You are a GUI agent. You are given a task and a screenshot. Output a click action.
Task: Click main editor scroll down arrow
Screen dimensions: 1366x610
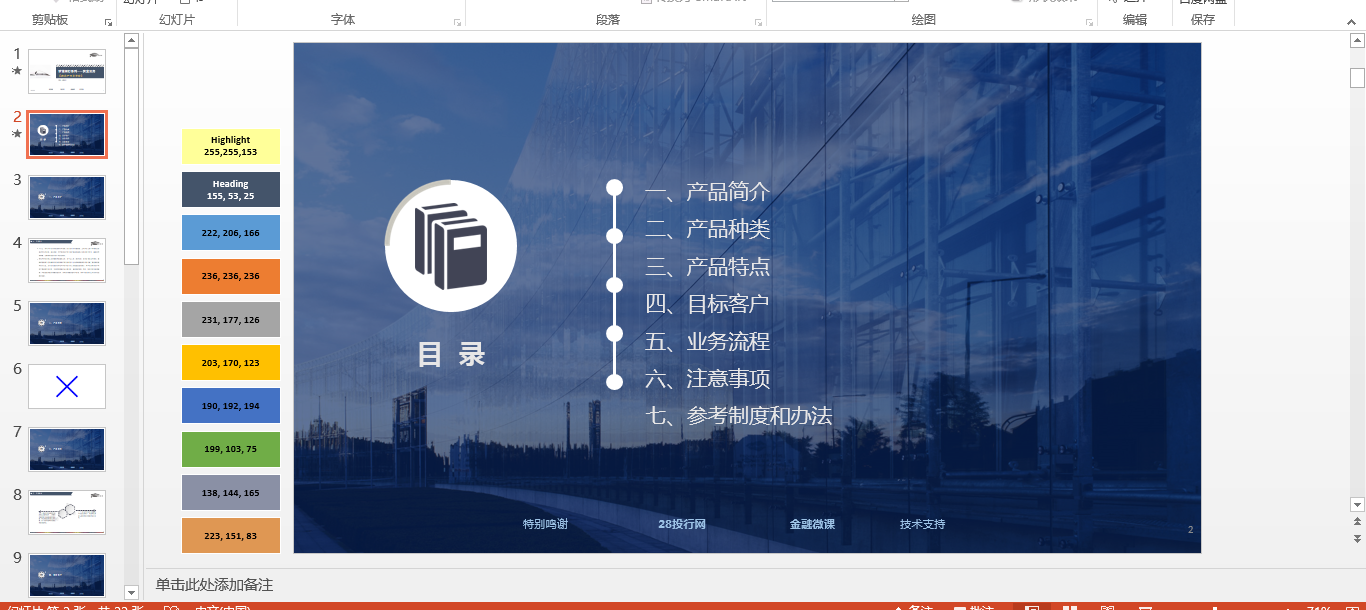point(1357,504)
